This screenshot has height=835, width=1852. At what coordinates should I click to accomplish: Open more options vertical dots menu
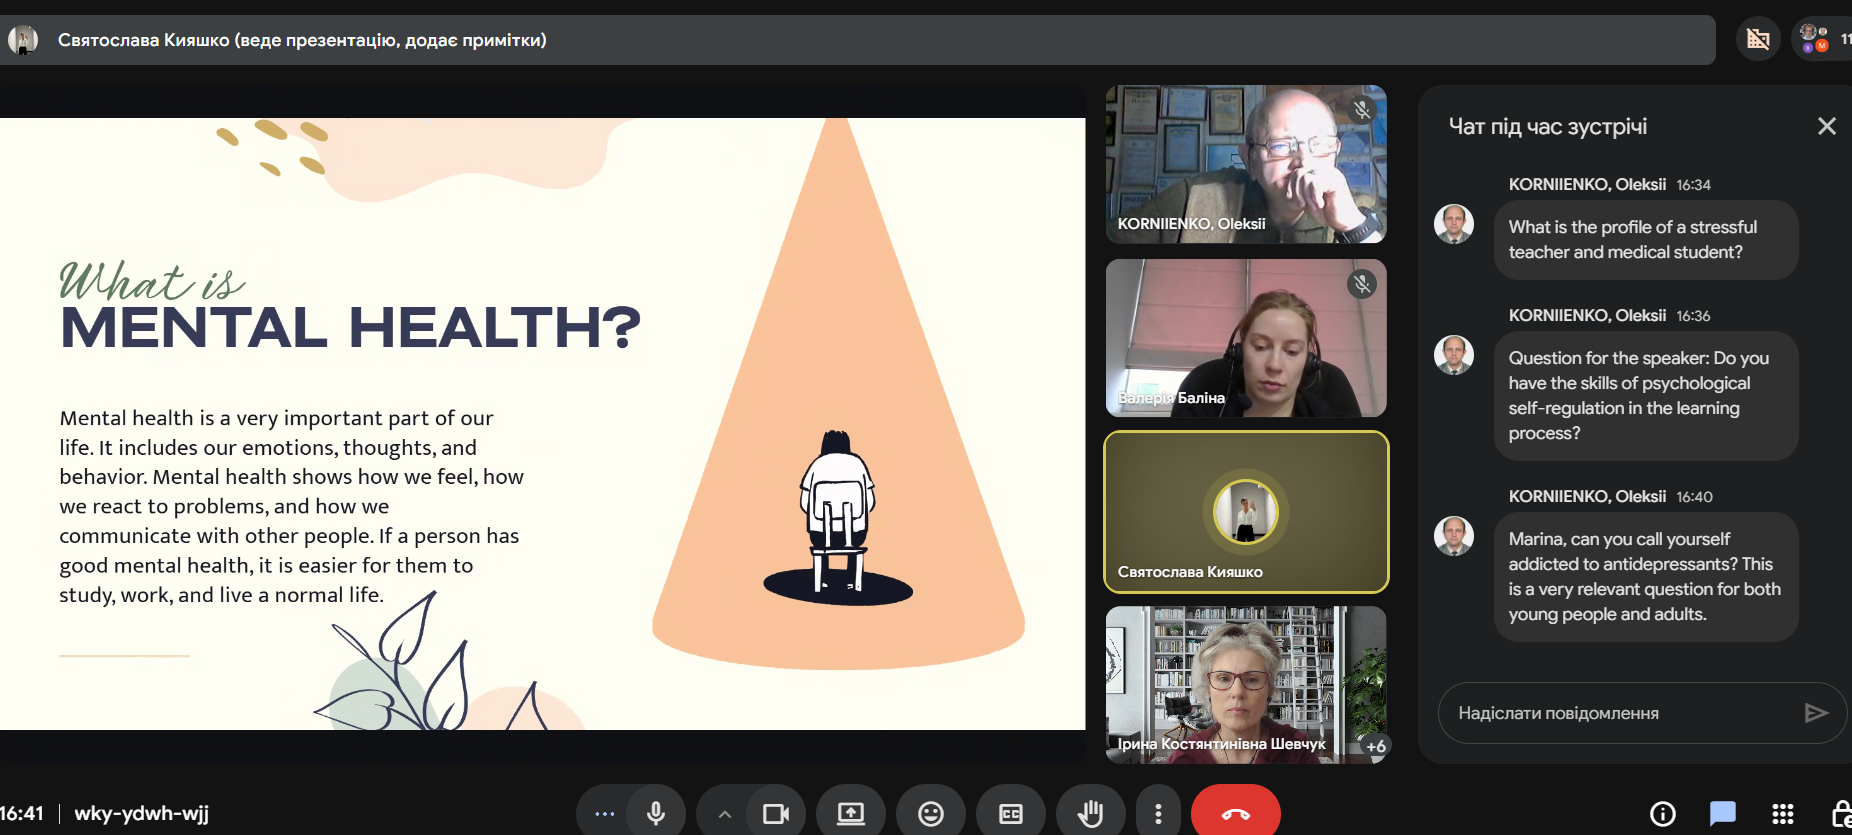1158,814
